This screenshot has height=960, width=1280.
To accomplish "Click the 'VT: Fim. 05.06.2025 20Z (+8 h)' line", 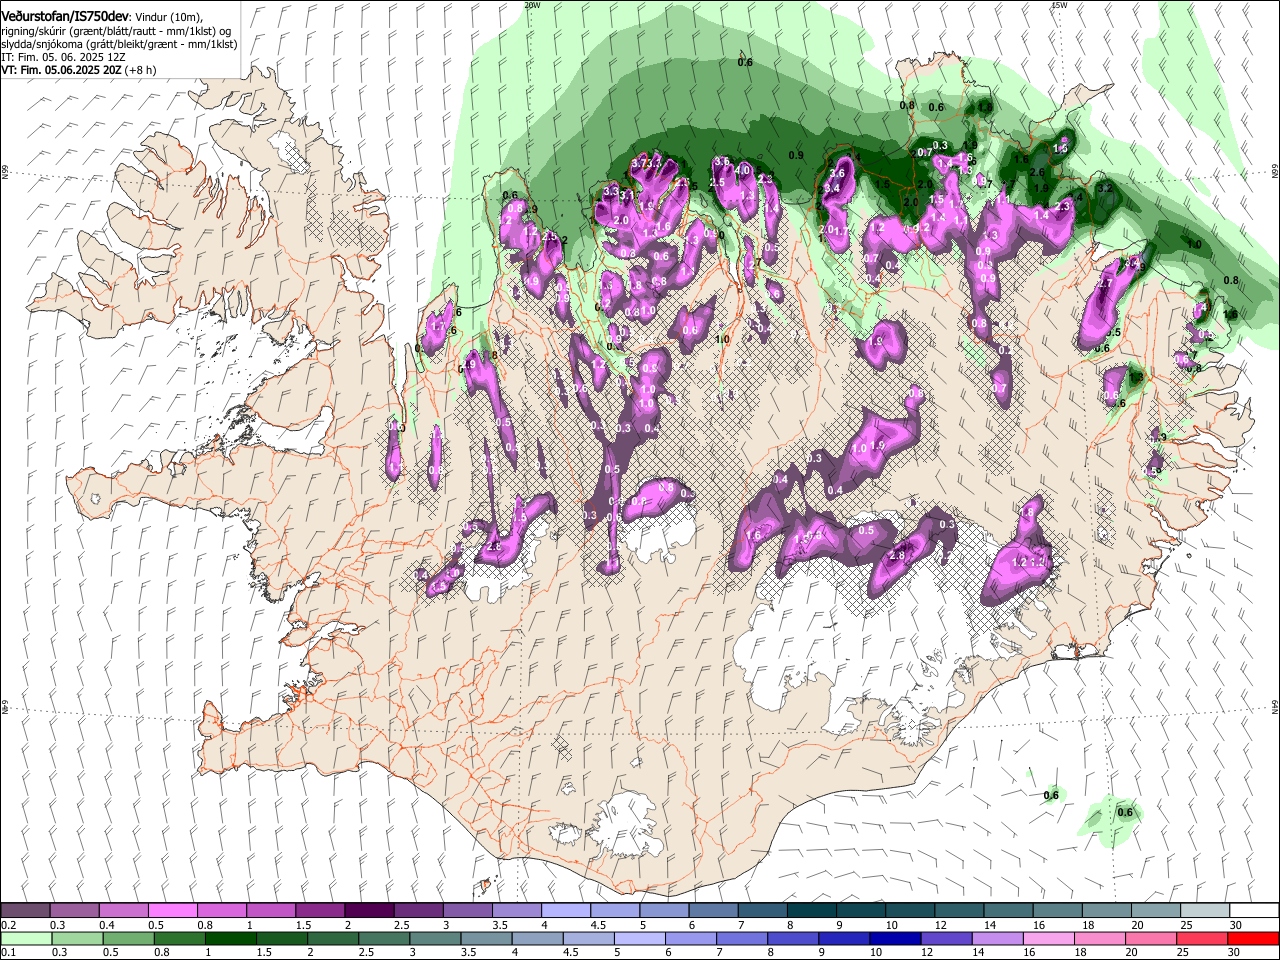I will pyautogui.click(x=78, y=70).
